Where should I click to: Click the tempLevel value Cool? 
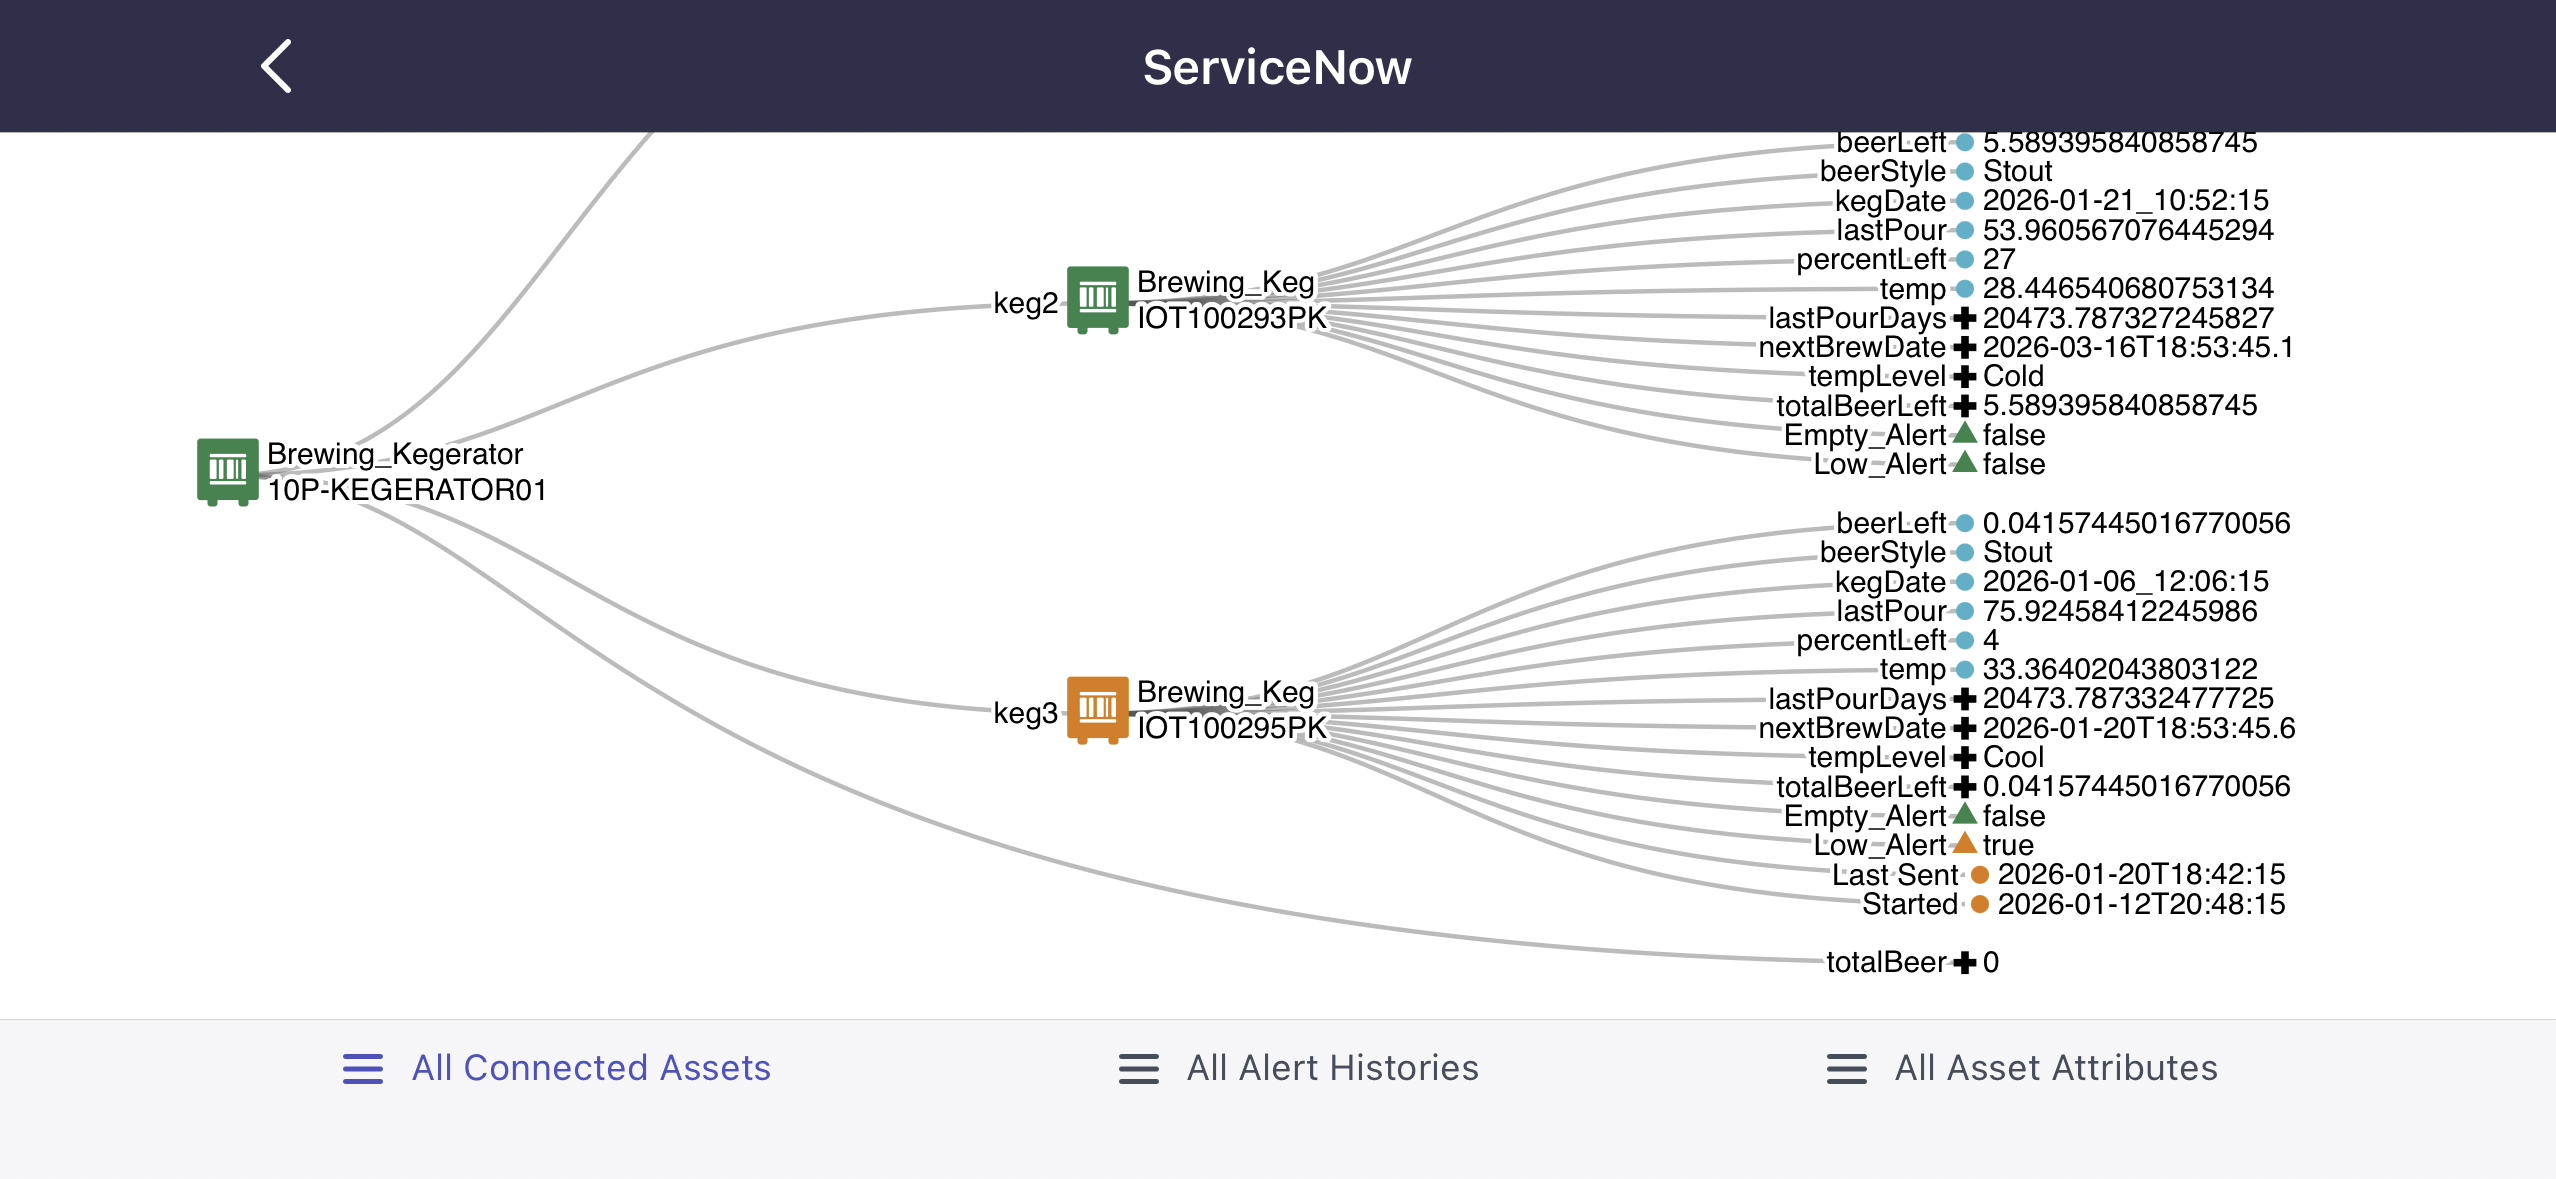tap(2013, 757)
